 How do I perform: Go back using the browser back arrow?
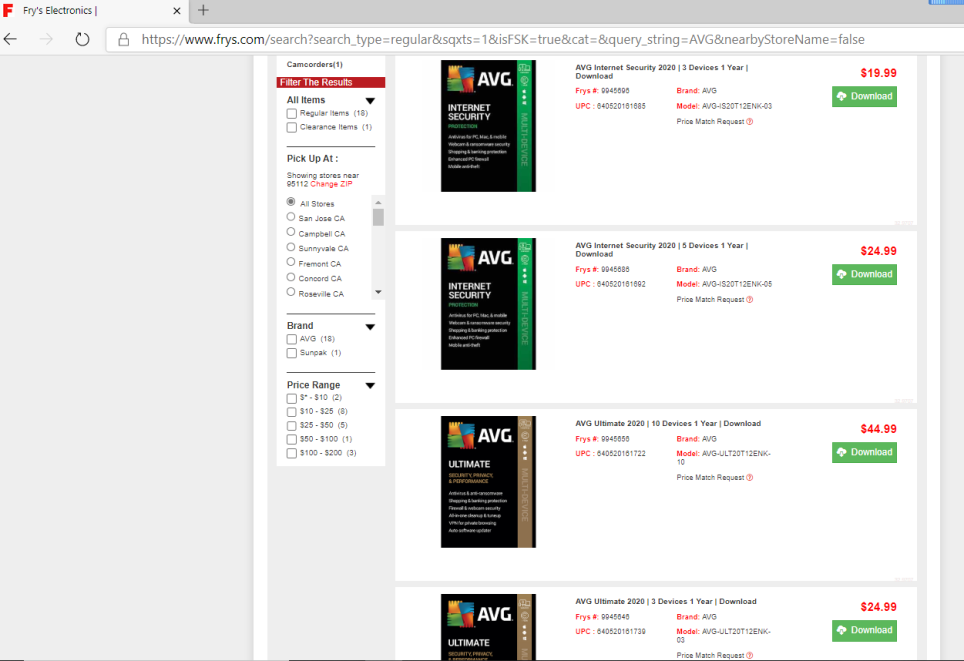(10, 39)
